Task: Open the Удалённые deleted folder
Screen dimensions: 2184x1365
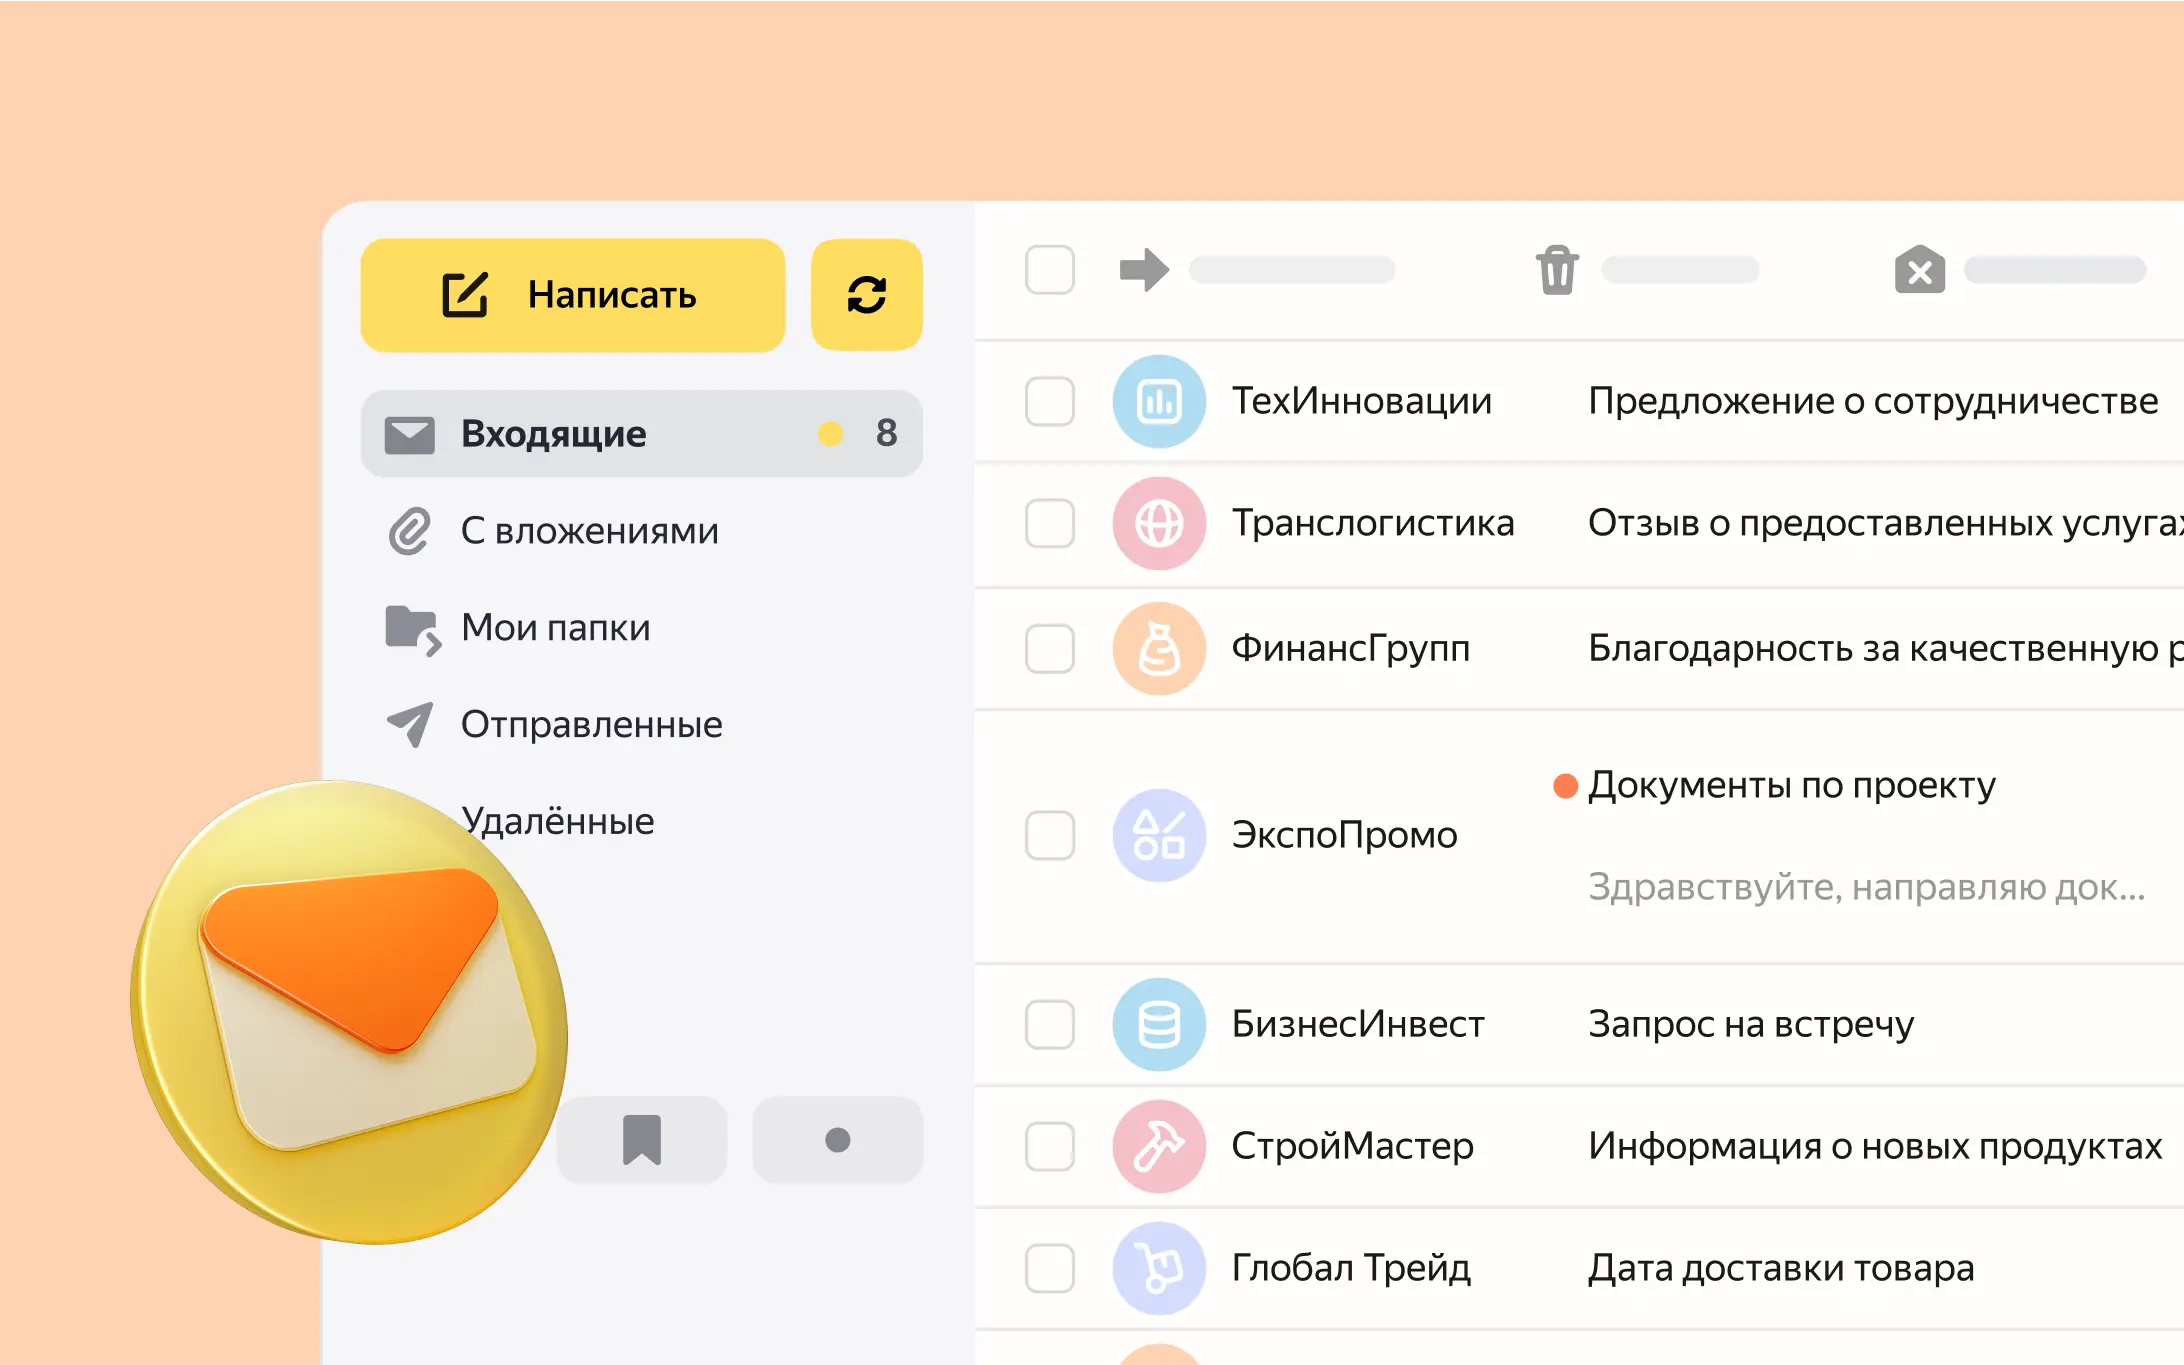Action: pos(558,822)
